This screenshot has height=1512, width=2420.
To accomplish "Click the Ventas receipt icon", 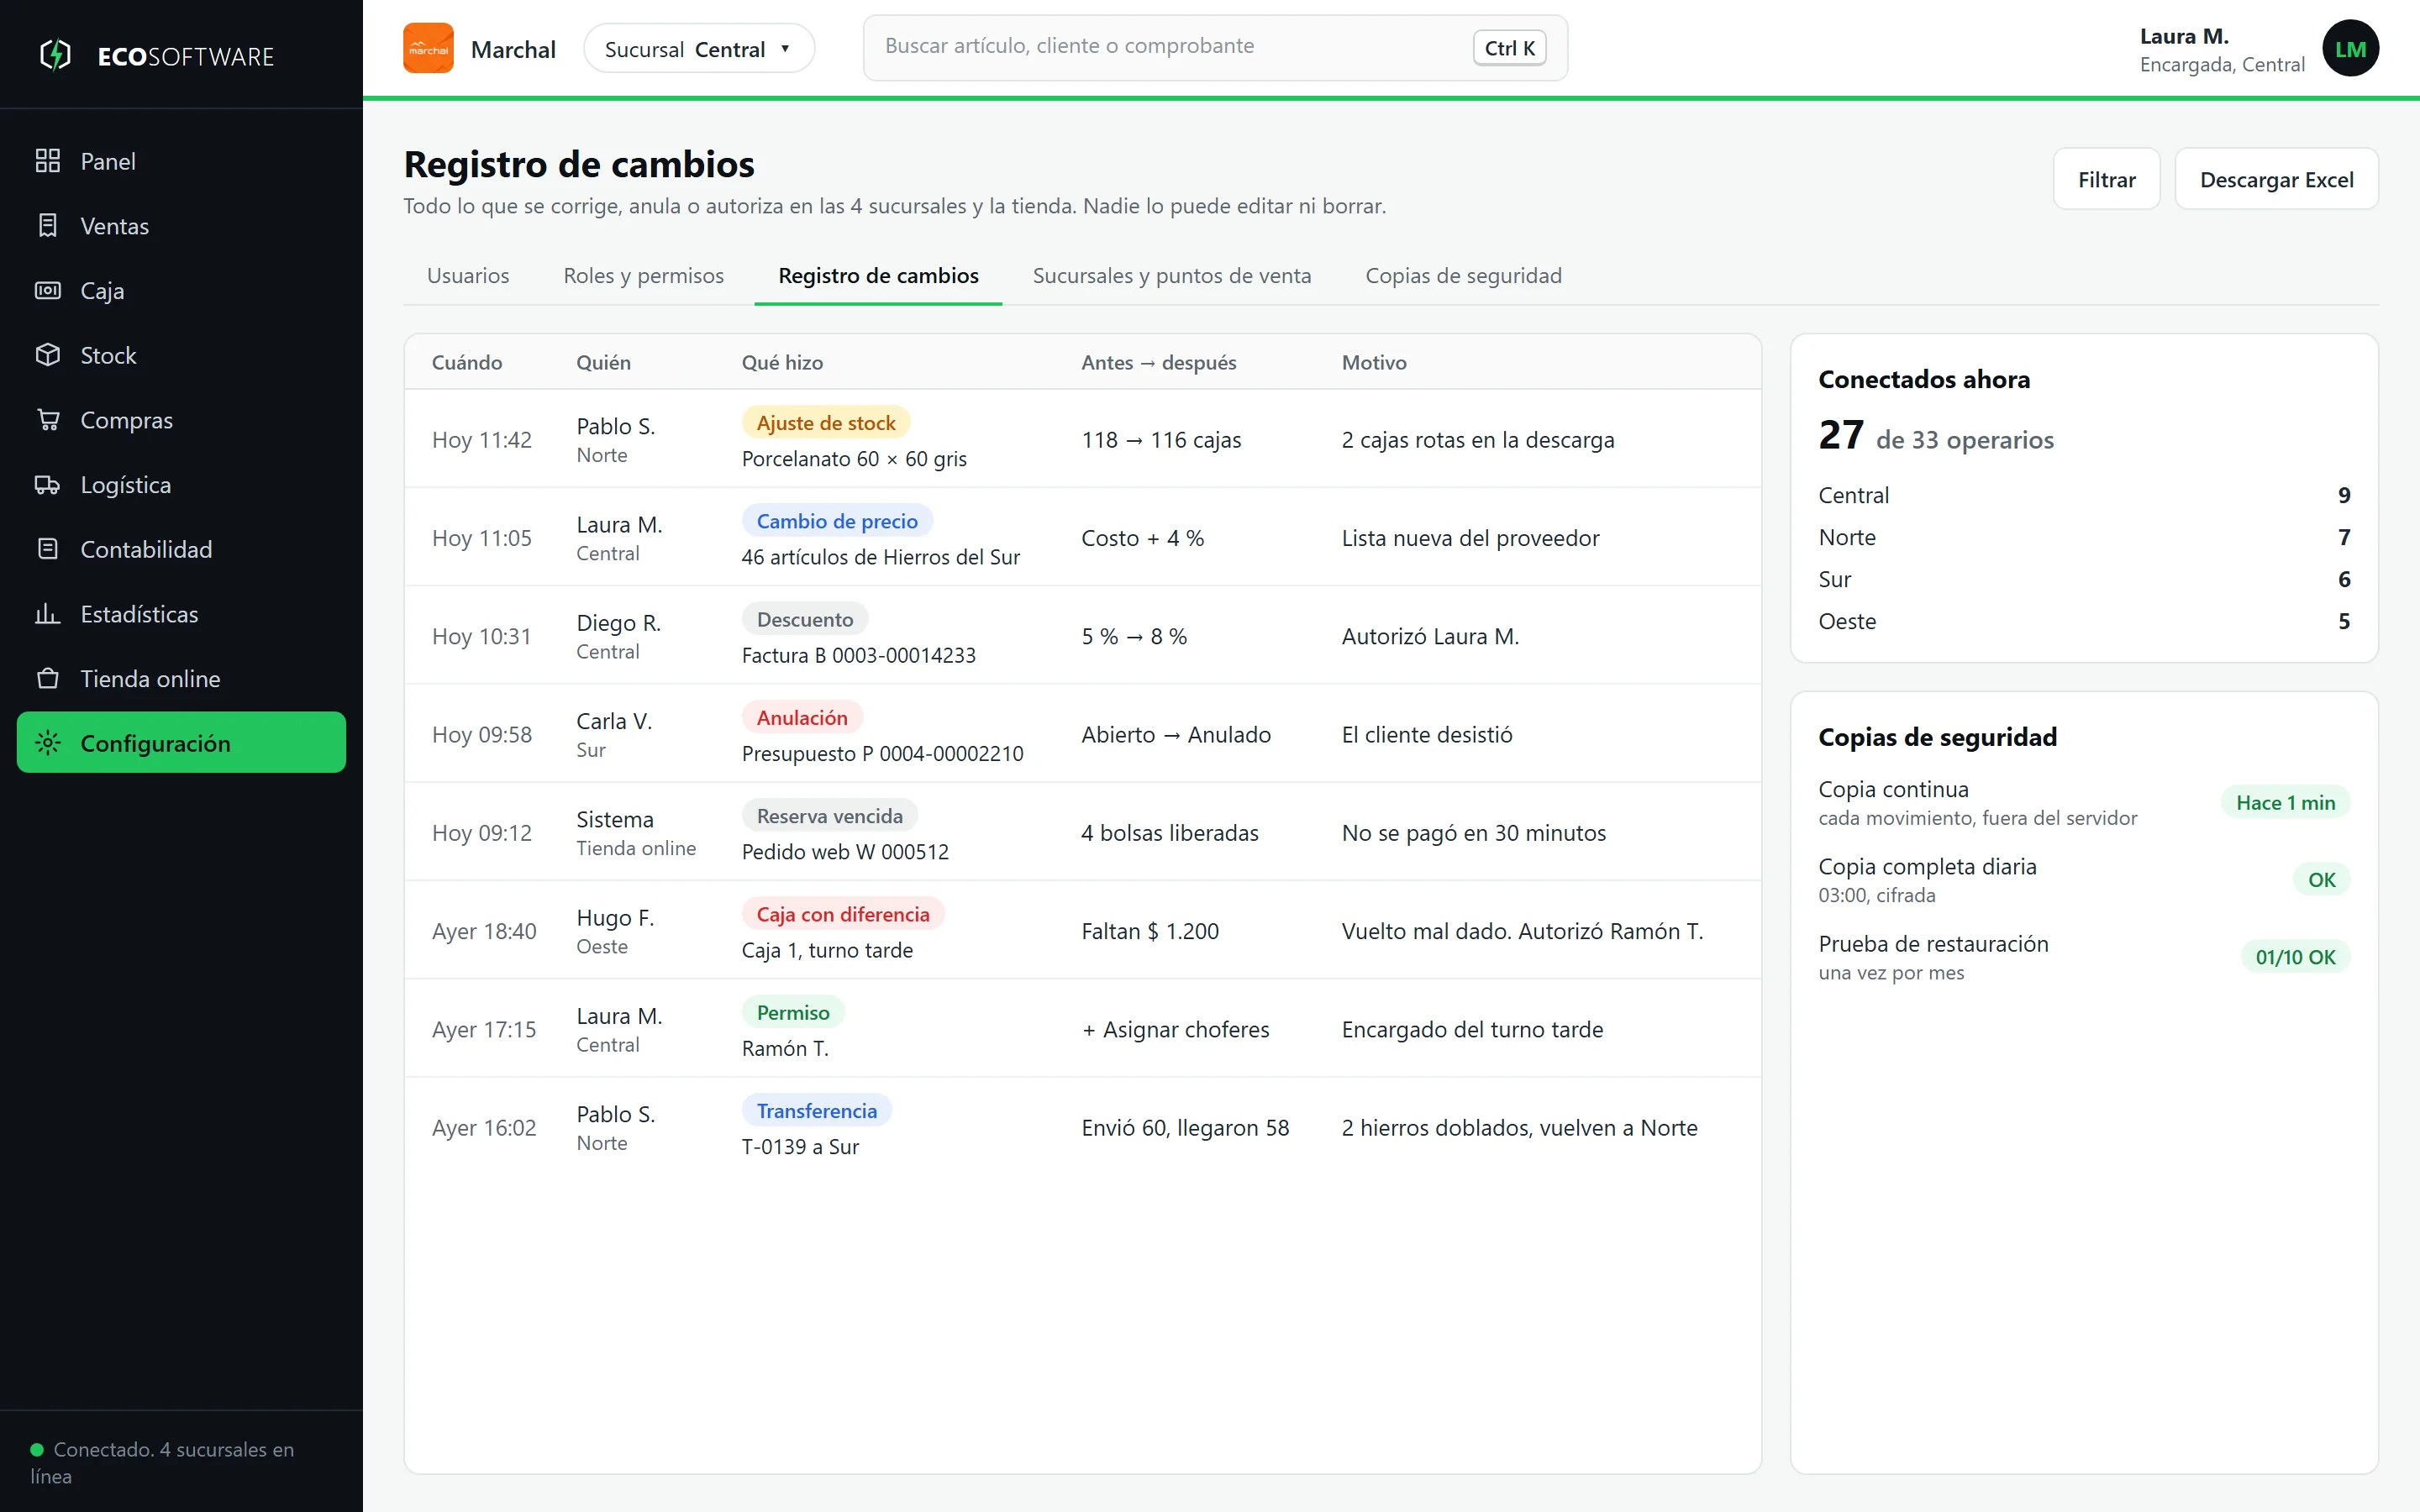I will pyautogui.click(x=48, y=226).
